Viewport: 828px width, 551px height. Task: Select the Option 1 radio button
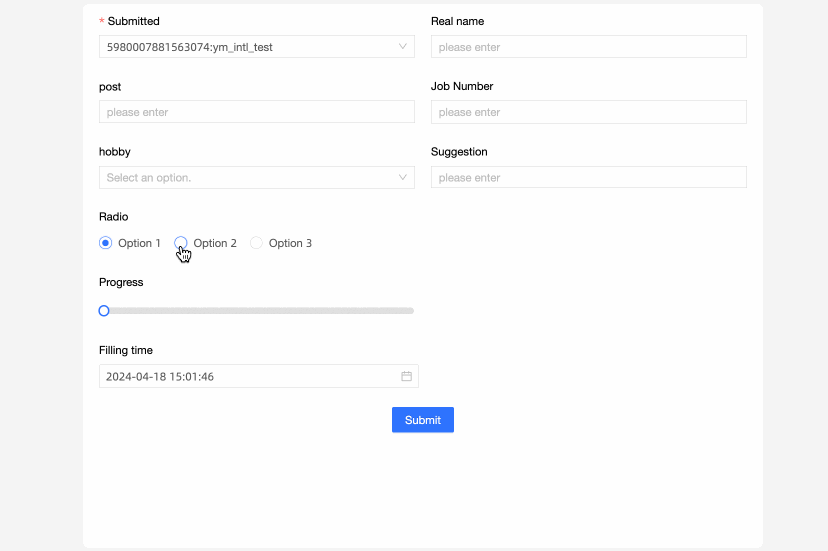click(106, 243)
